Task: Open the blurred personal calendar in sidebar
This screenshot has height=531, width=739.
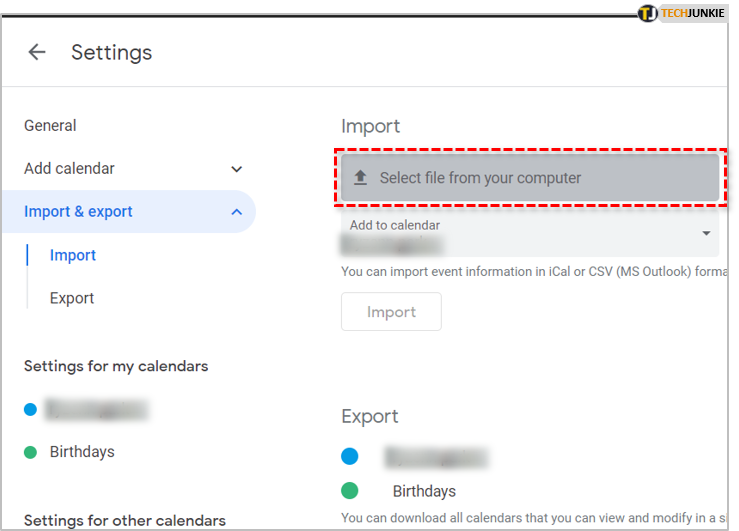Action: pyautogui.click(x=97, y=409)
